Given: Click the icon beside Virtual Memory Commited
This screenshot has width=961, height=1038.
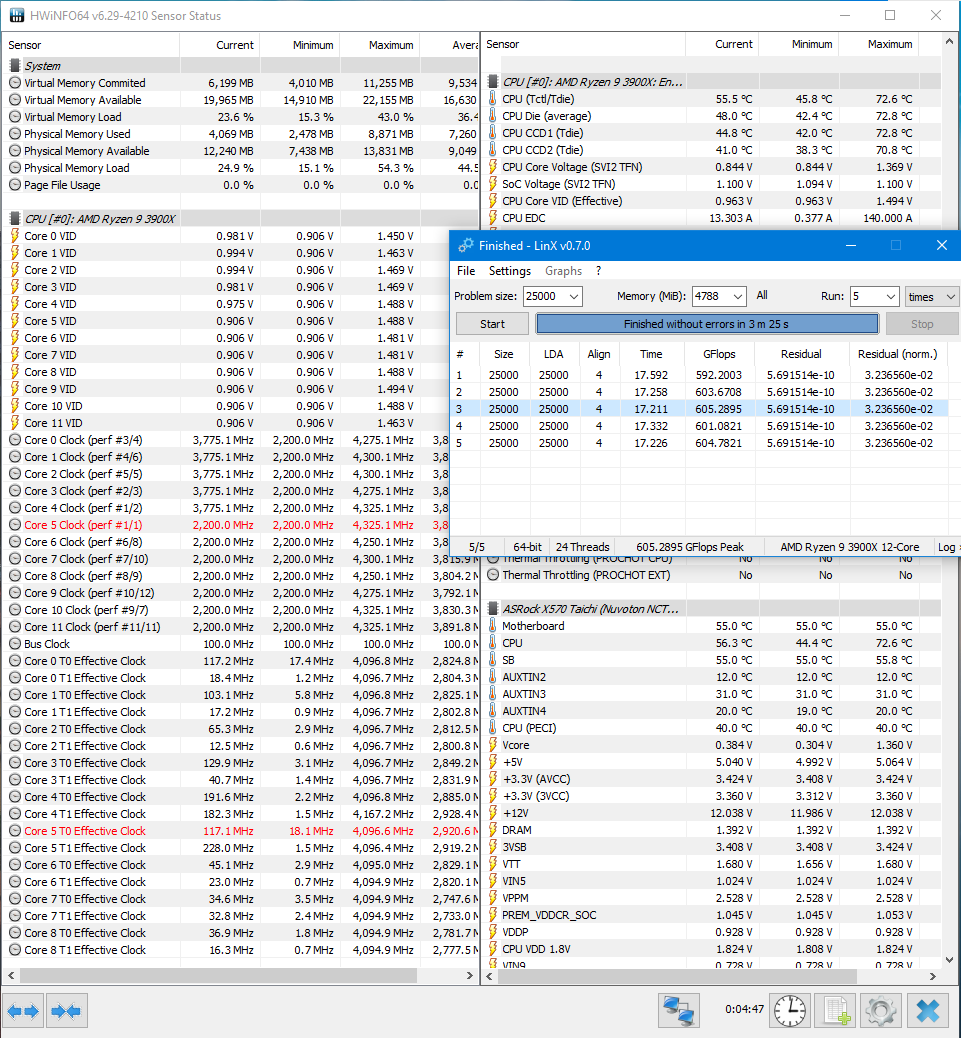Looking at the screenshot, I should pos(15,83).
